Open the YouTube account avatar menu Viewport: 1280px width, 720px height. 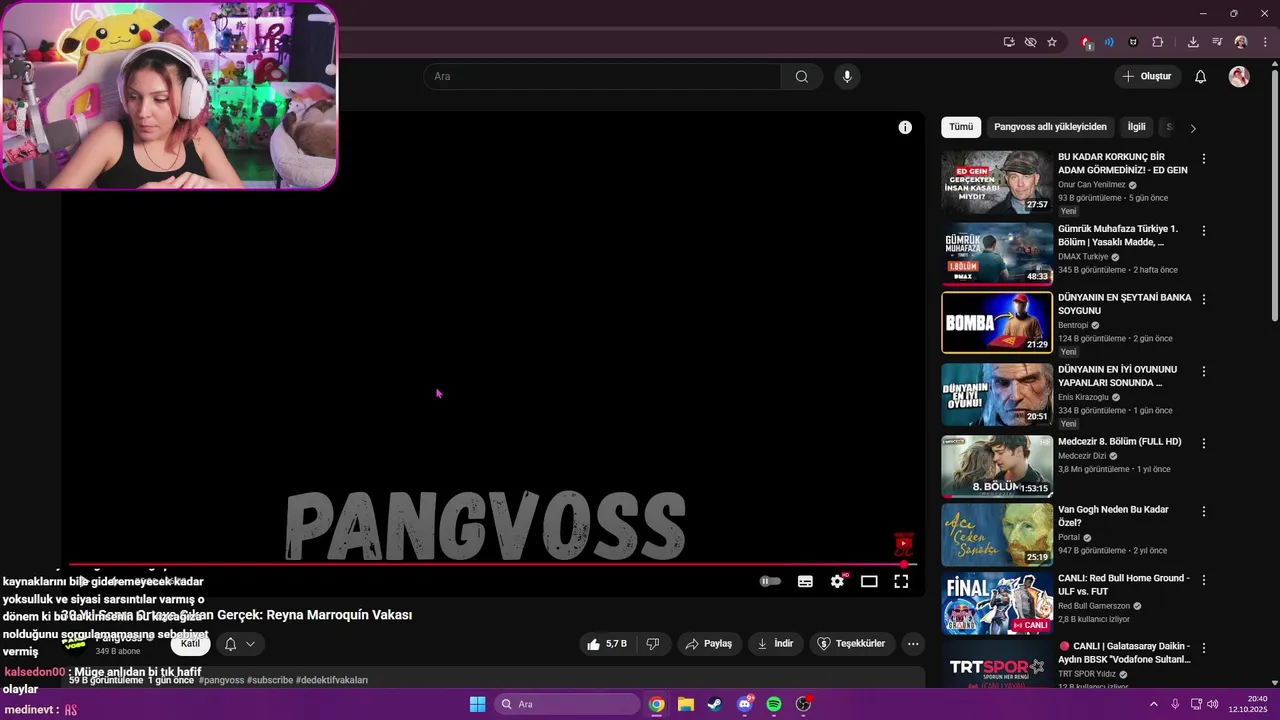click(1239, 77)
